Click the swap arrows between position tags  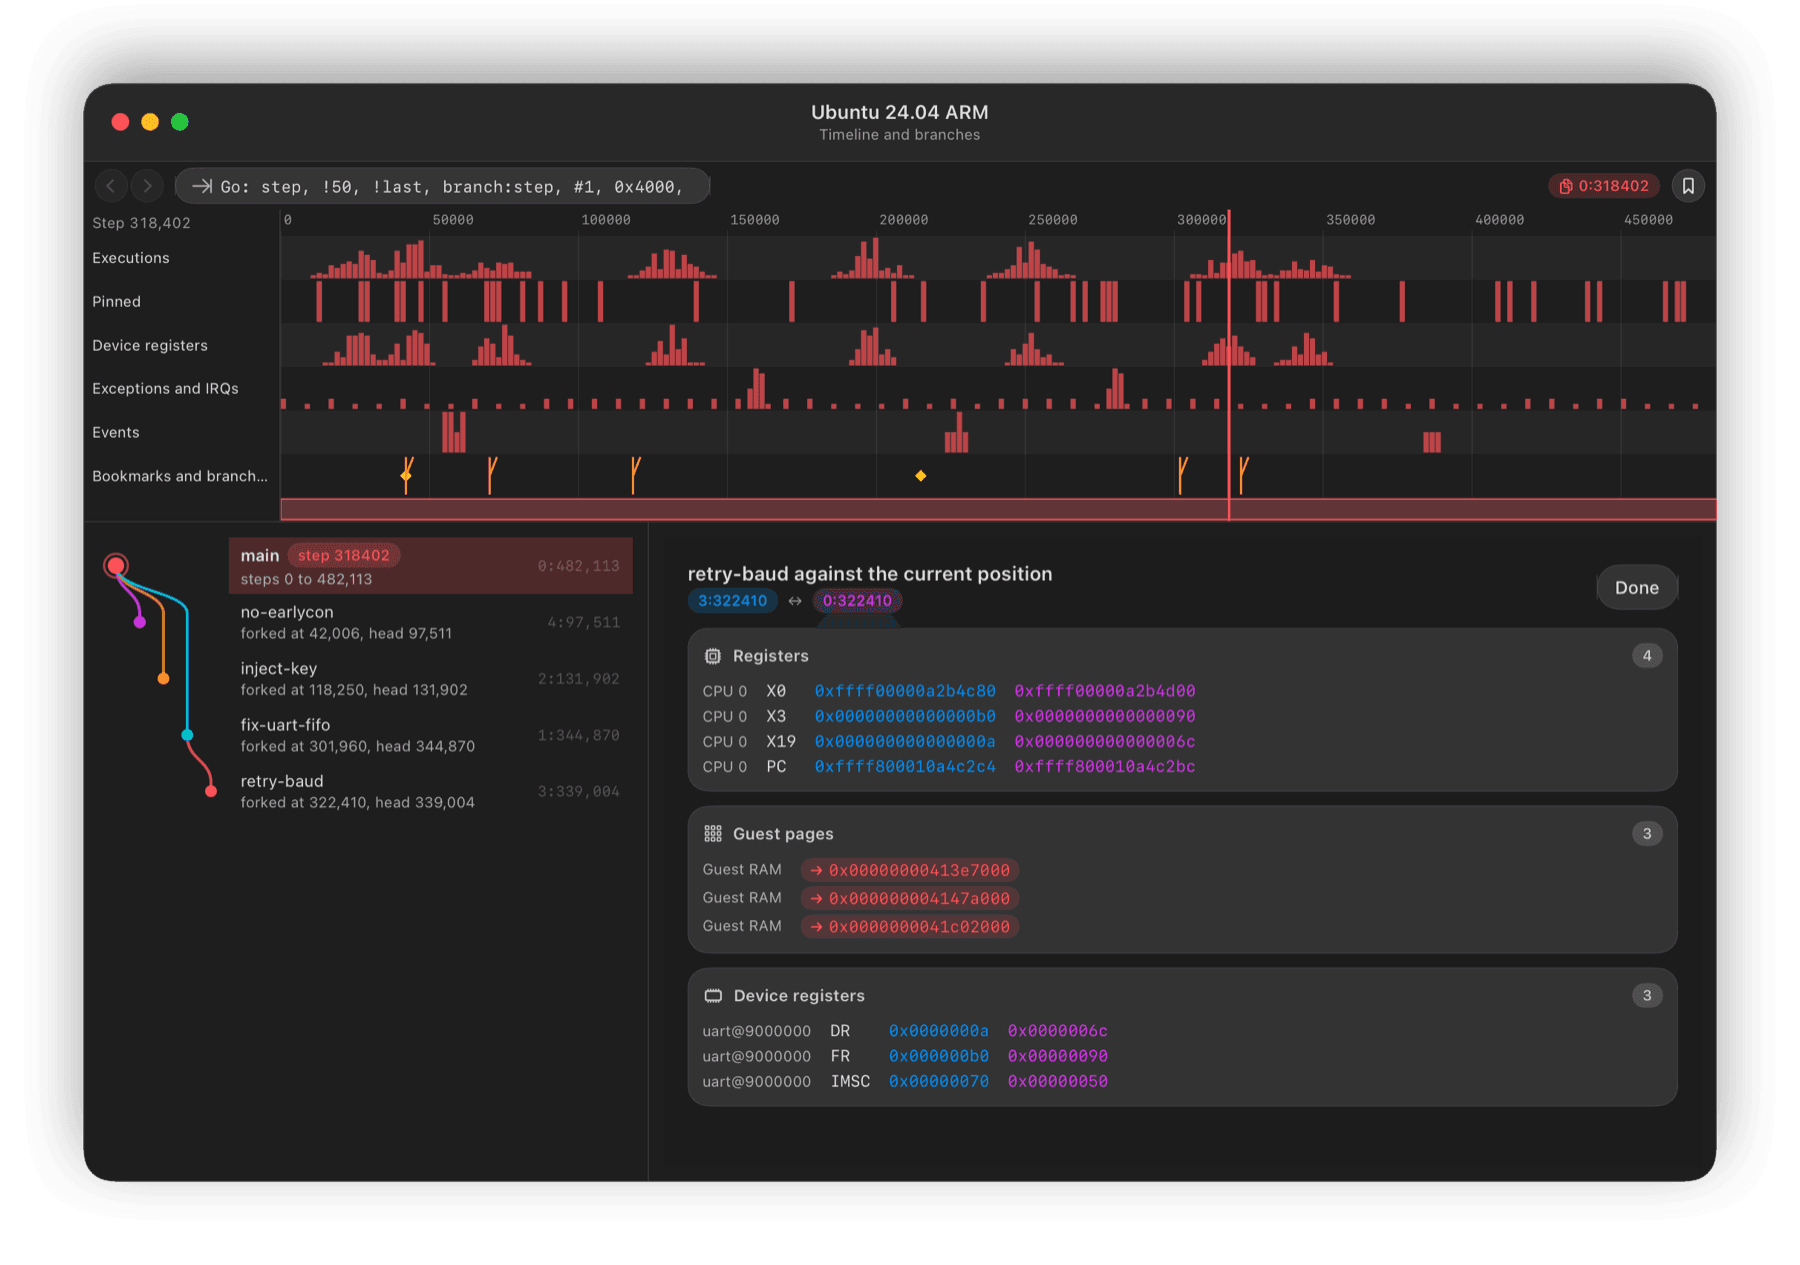tap(795, 601)
